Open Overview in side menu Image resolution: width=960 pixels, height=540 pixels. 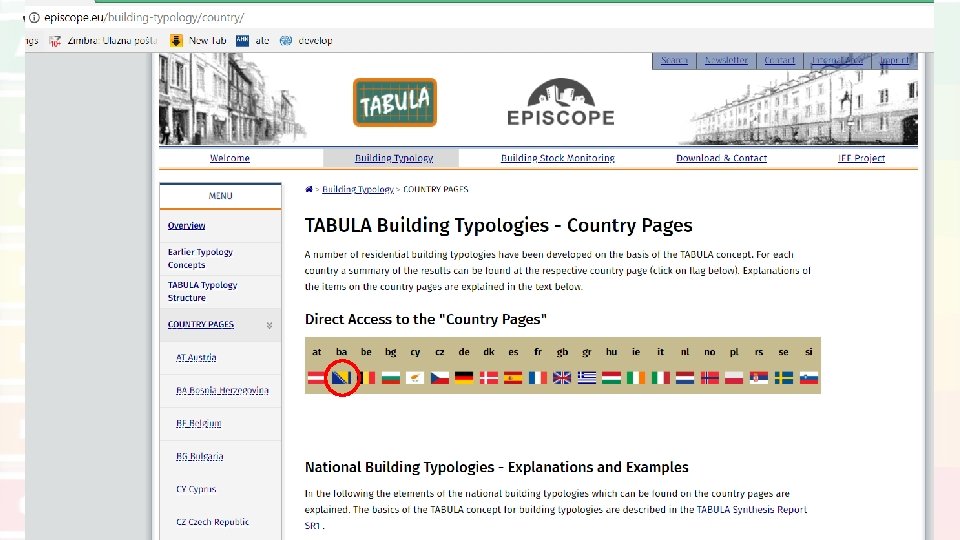pos(186,225)
